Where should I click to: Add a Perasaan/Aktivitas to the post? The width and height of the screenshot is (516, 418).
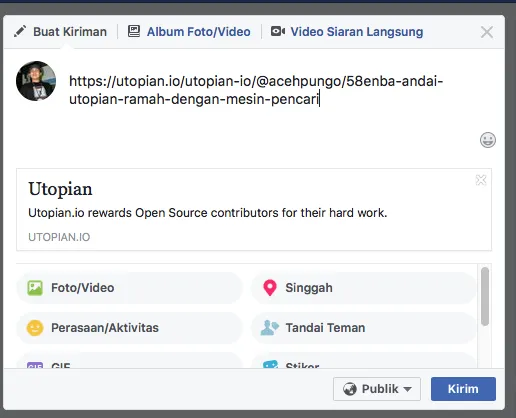(129, 328)
